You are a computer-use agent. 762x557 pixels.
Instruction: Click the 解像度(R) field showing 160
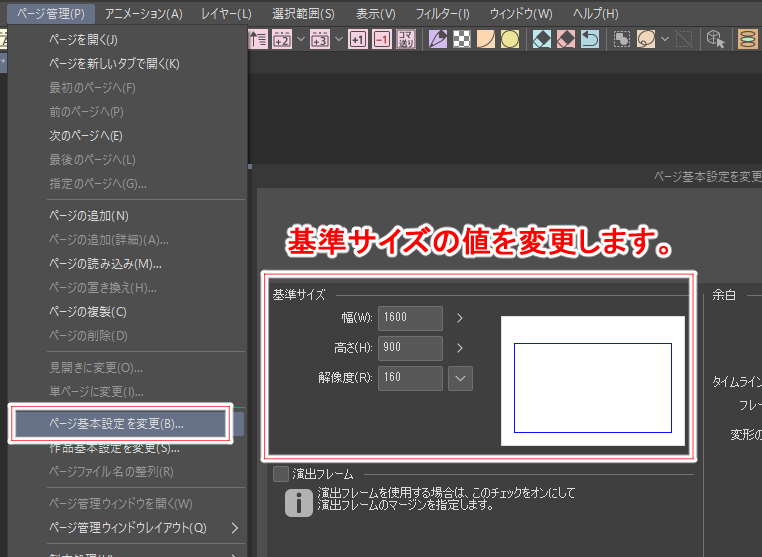pyautogui.click(x=410, y=378)
